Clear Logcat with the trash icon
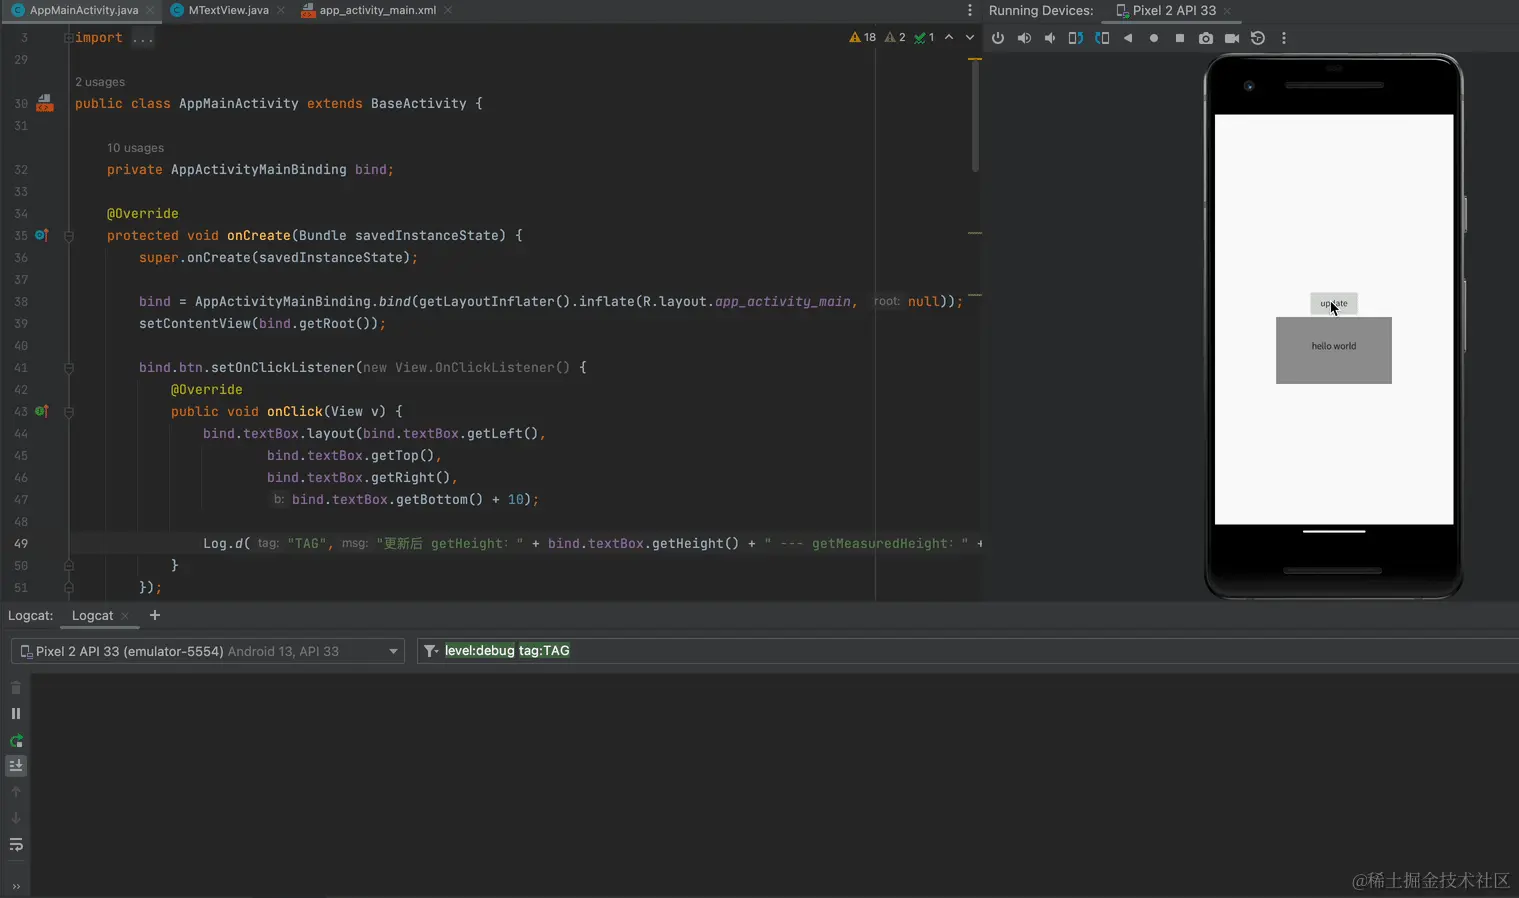The width and height of the screenshot is (1519, 898). pyautogui.click(x=16, y=687)
